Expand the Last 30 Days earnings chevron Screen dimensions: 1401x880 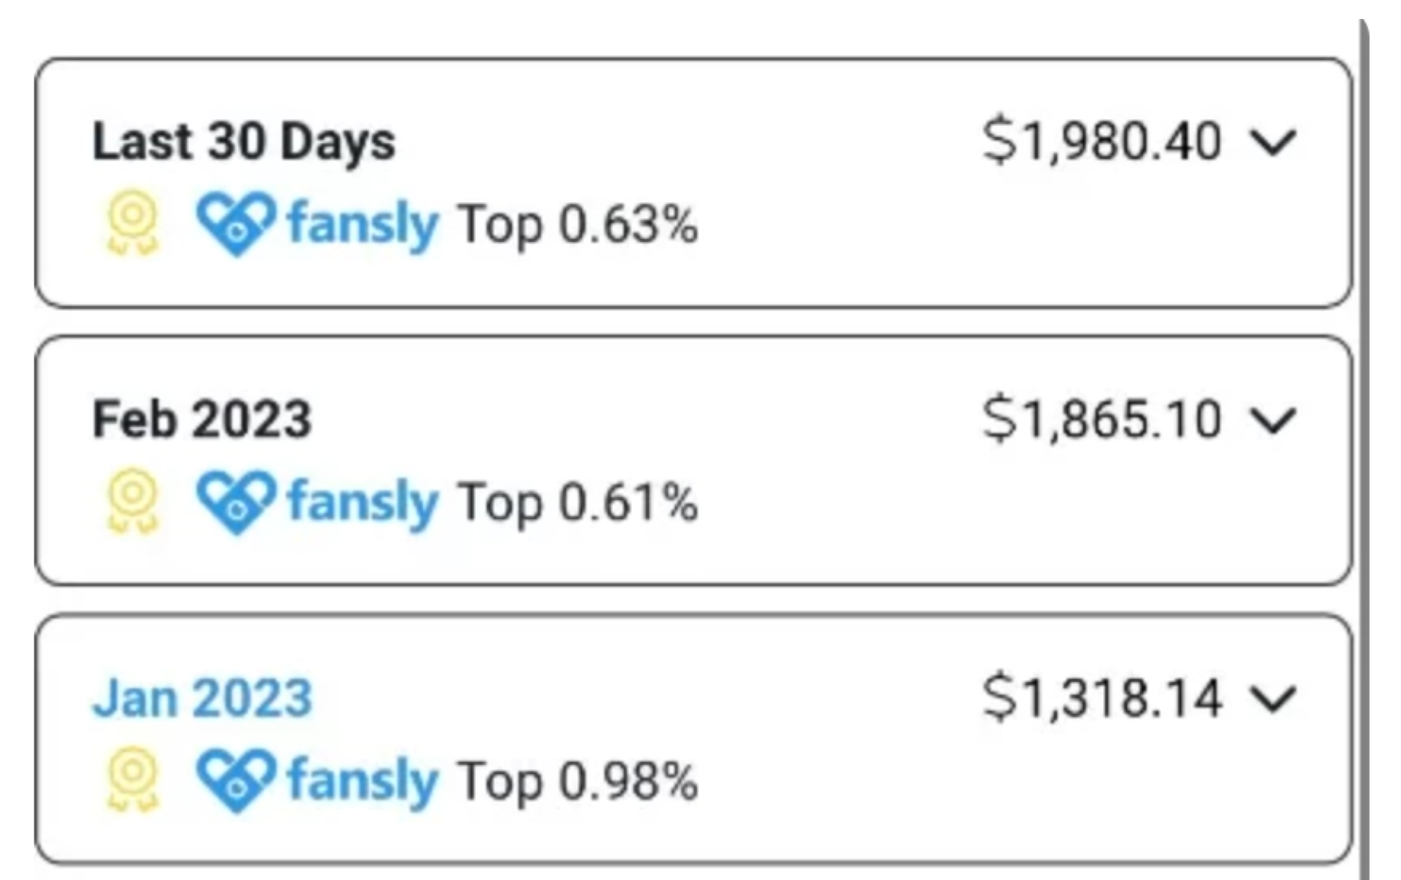click(x=1273, y=142)
